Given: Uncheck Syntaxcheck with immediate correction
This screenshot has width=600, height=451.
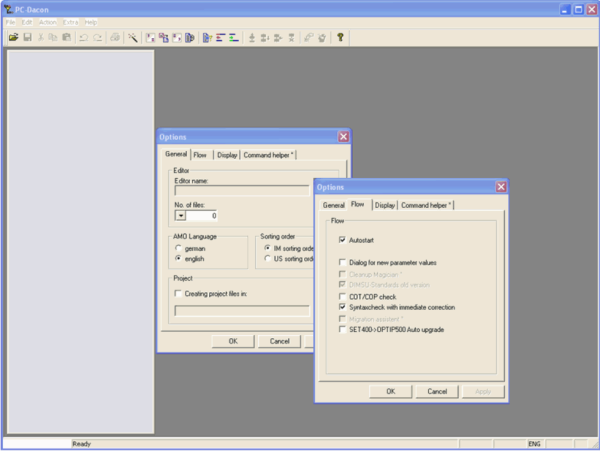Looking at the screenshot, I should click(x=343, y=307).
